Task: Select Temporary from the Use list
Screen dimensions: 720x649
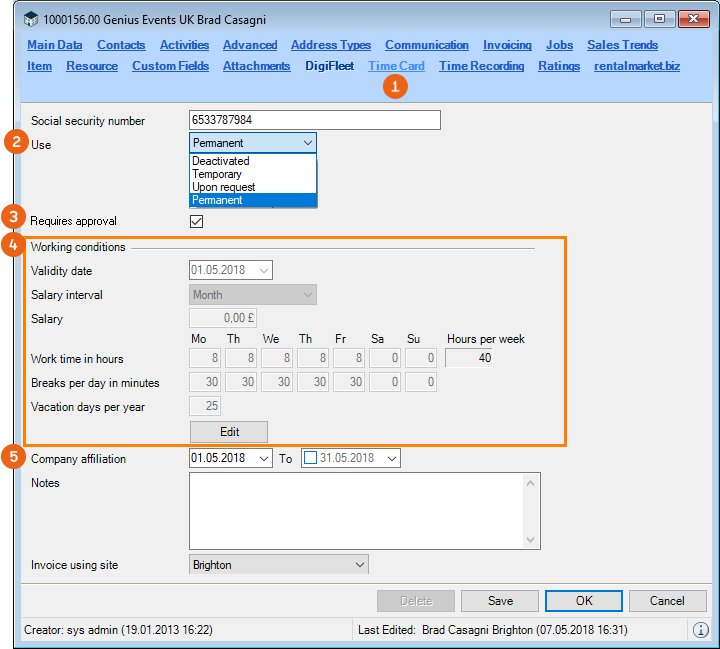Action: (x=217, y=174)
